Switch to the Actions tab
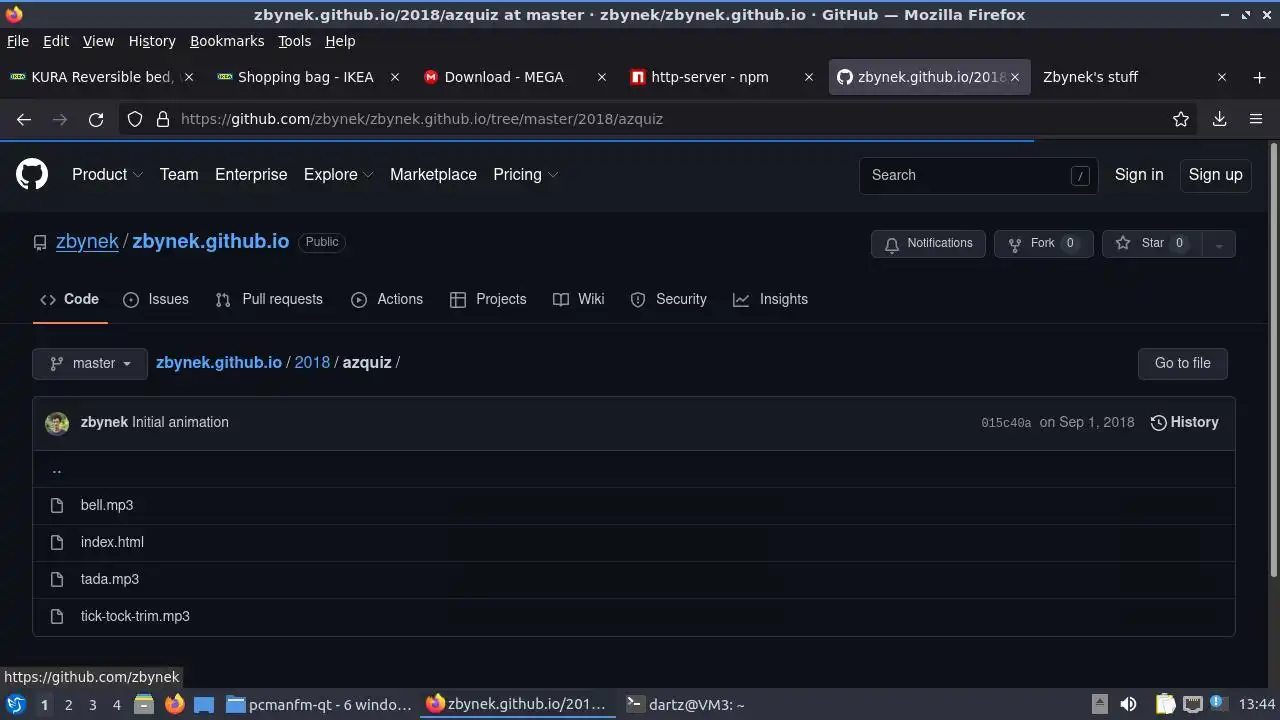 tap(387, 299)
